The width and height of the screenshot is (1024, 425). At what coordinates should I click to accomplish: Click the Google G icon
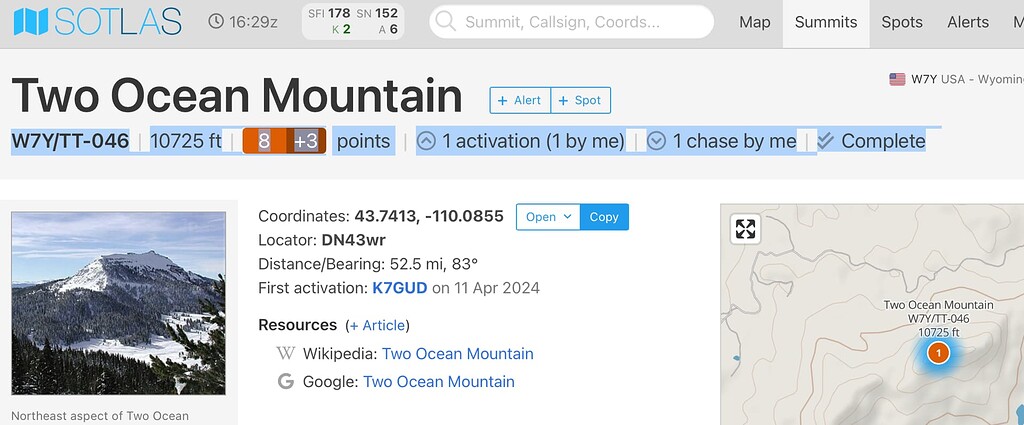click(x=285, y=382)
